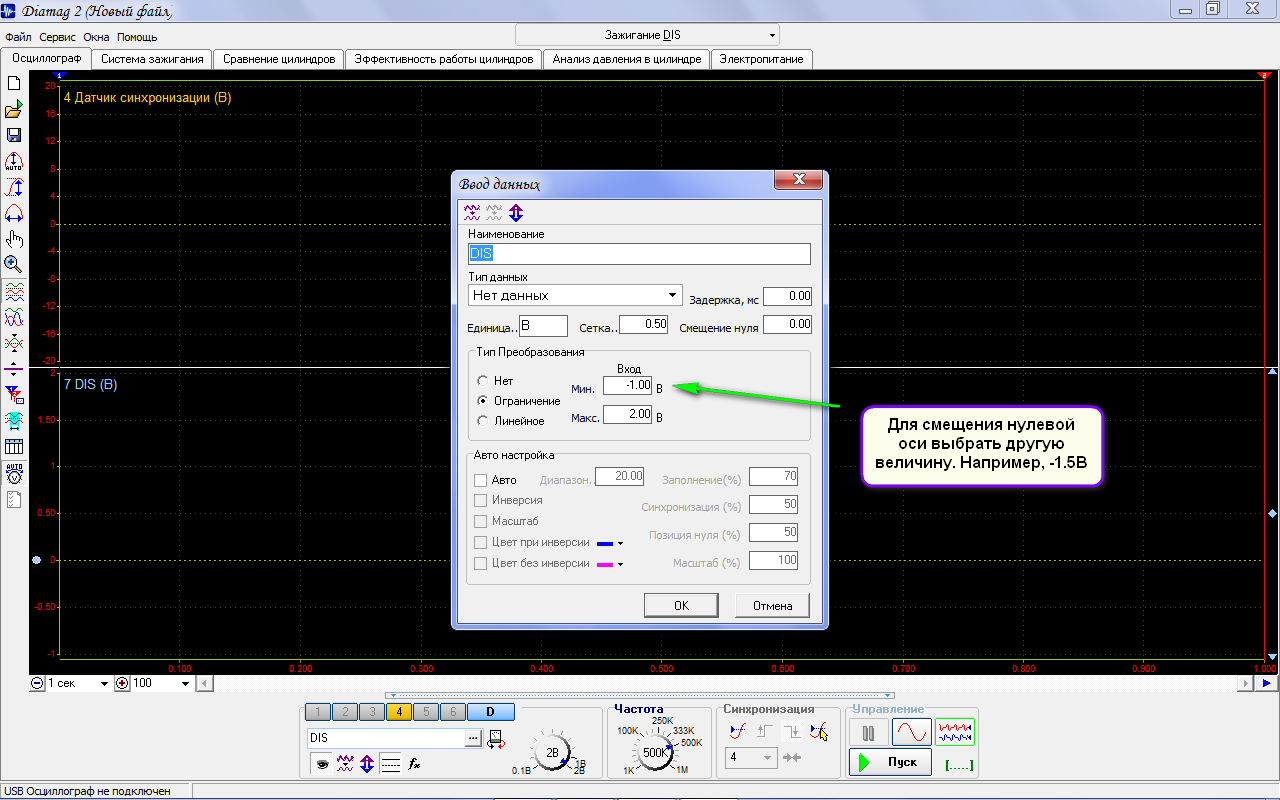Switch to 'Электропитание' tab
Image resolution: width=1280 pixels, height=800 pixels.
(762, 59)
